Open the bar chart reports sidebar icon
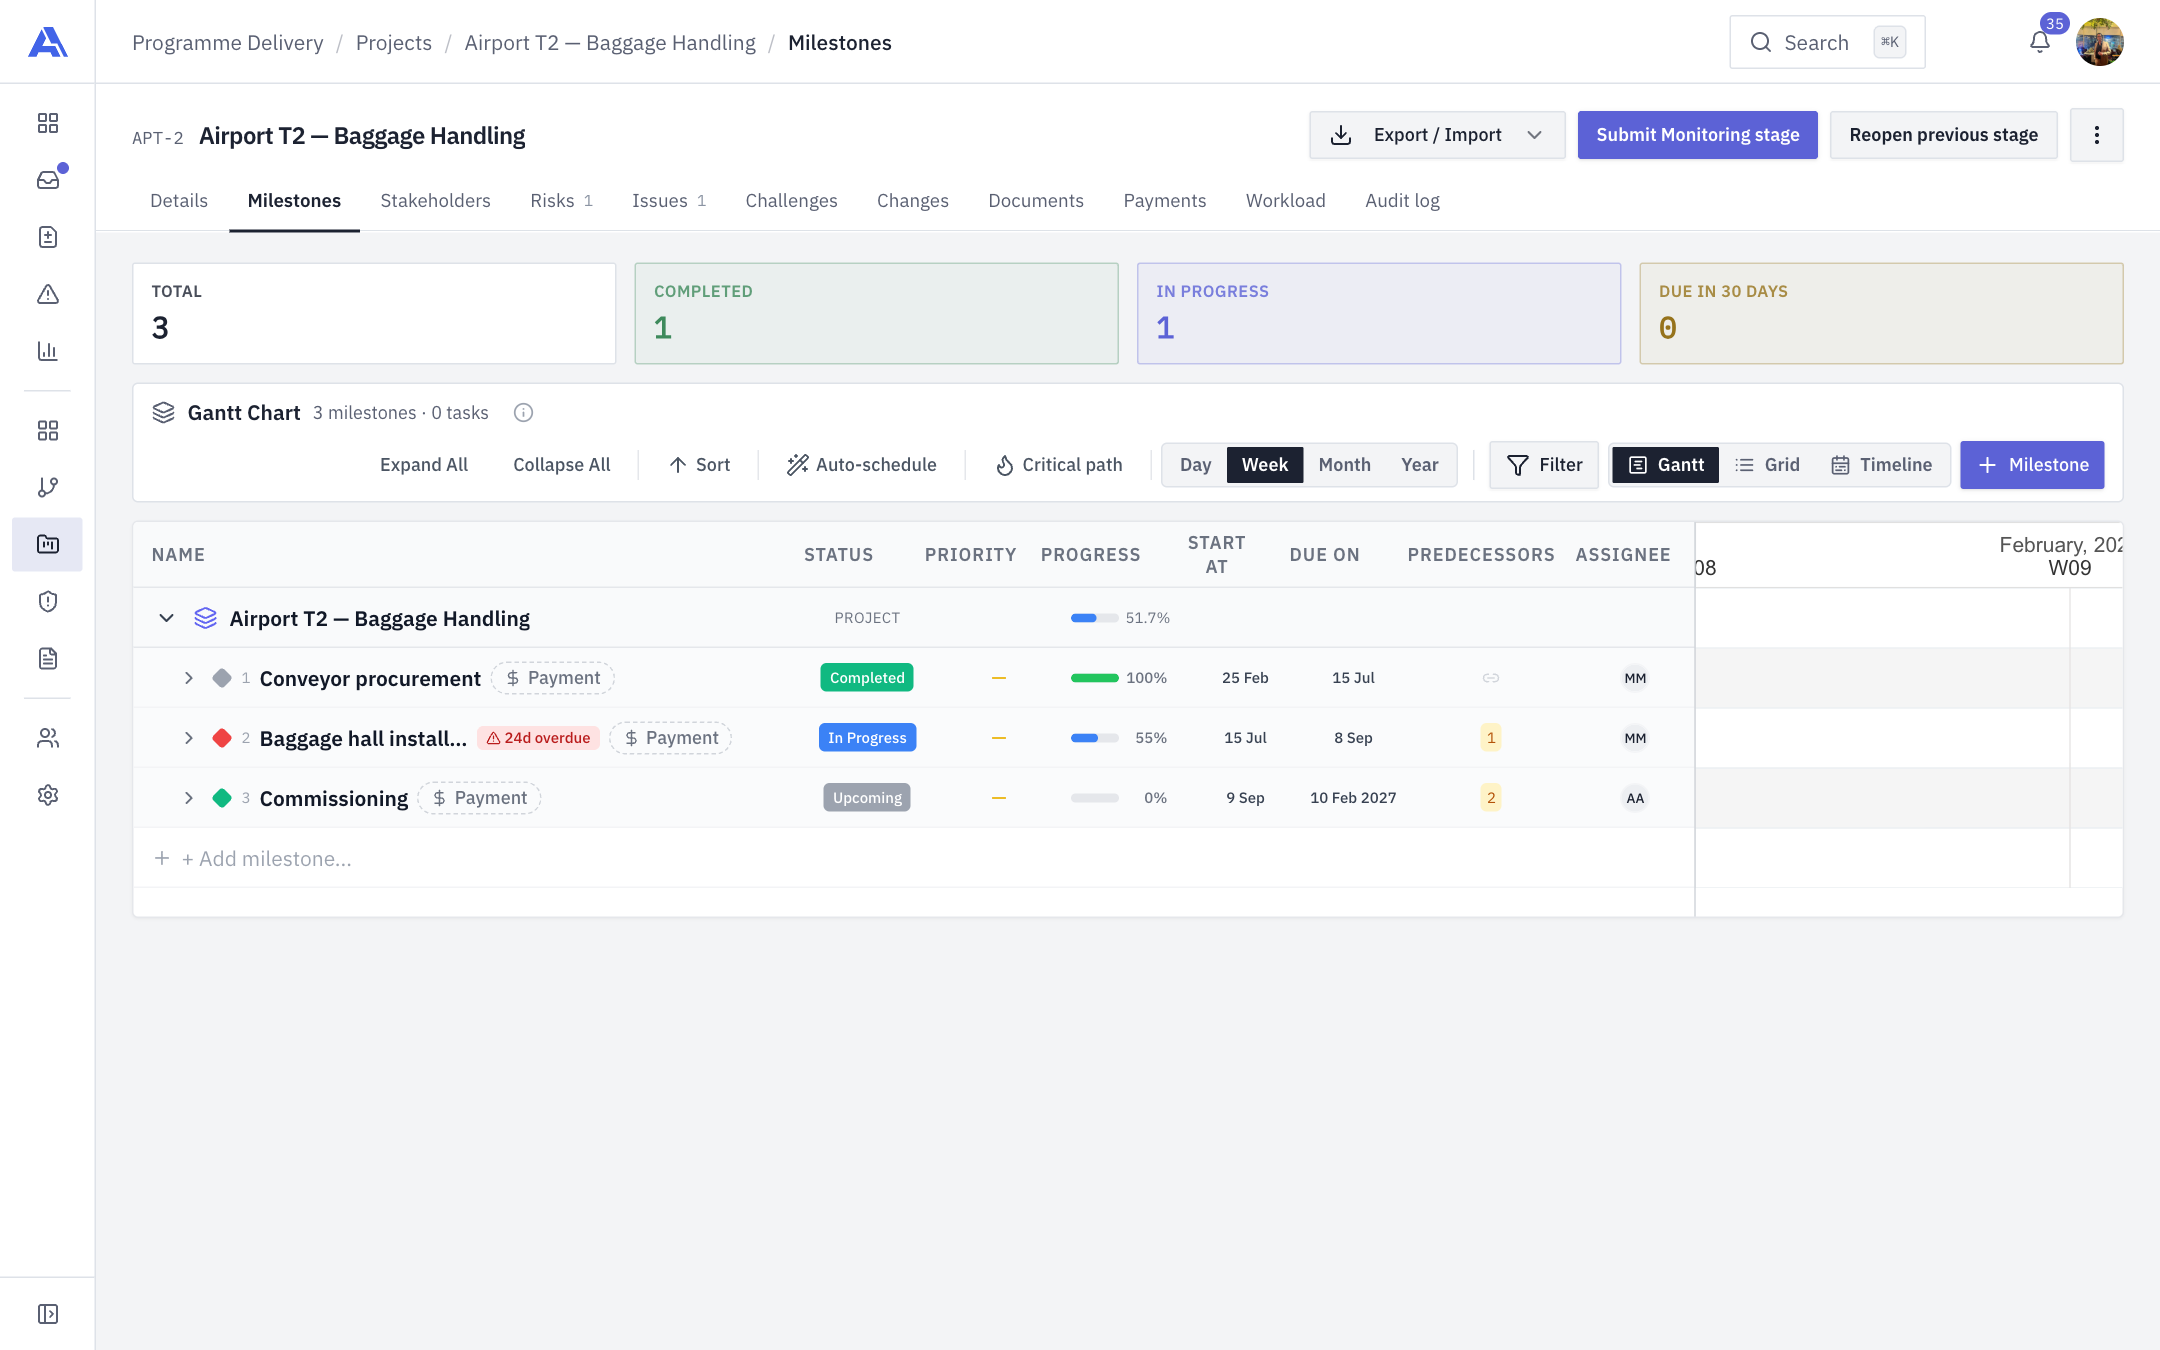The image size is (2160, 1350). pyautogui.click(x=48, y=351)
